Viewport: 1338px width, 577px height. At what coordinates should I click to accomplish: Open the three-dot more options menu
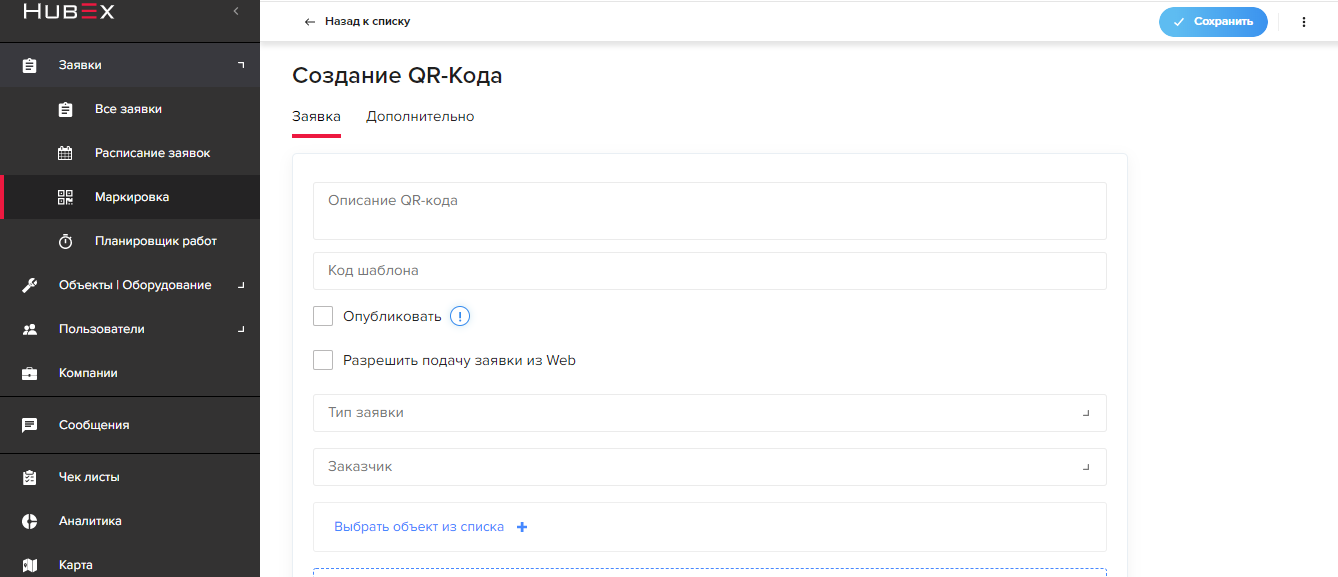(x=1304, y=22)
